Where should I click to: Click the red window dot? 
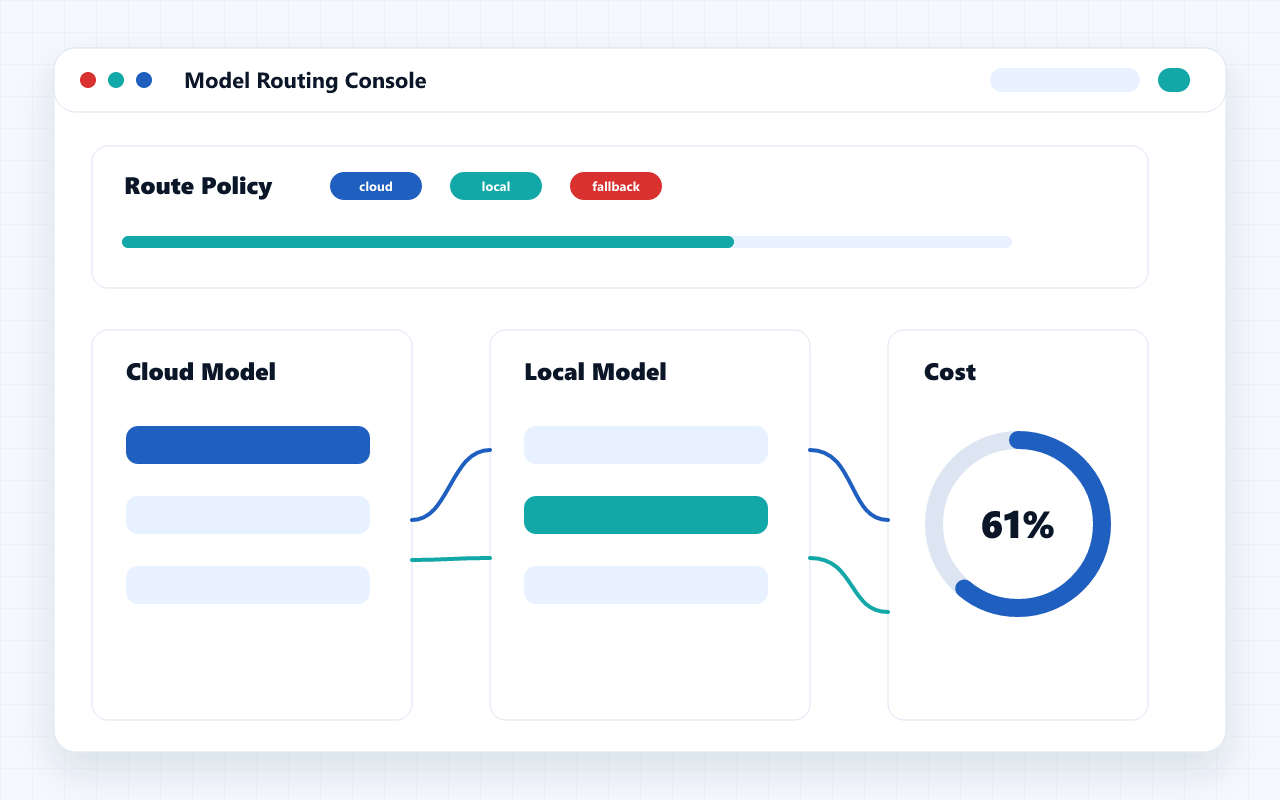(88, 80)
